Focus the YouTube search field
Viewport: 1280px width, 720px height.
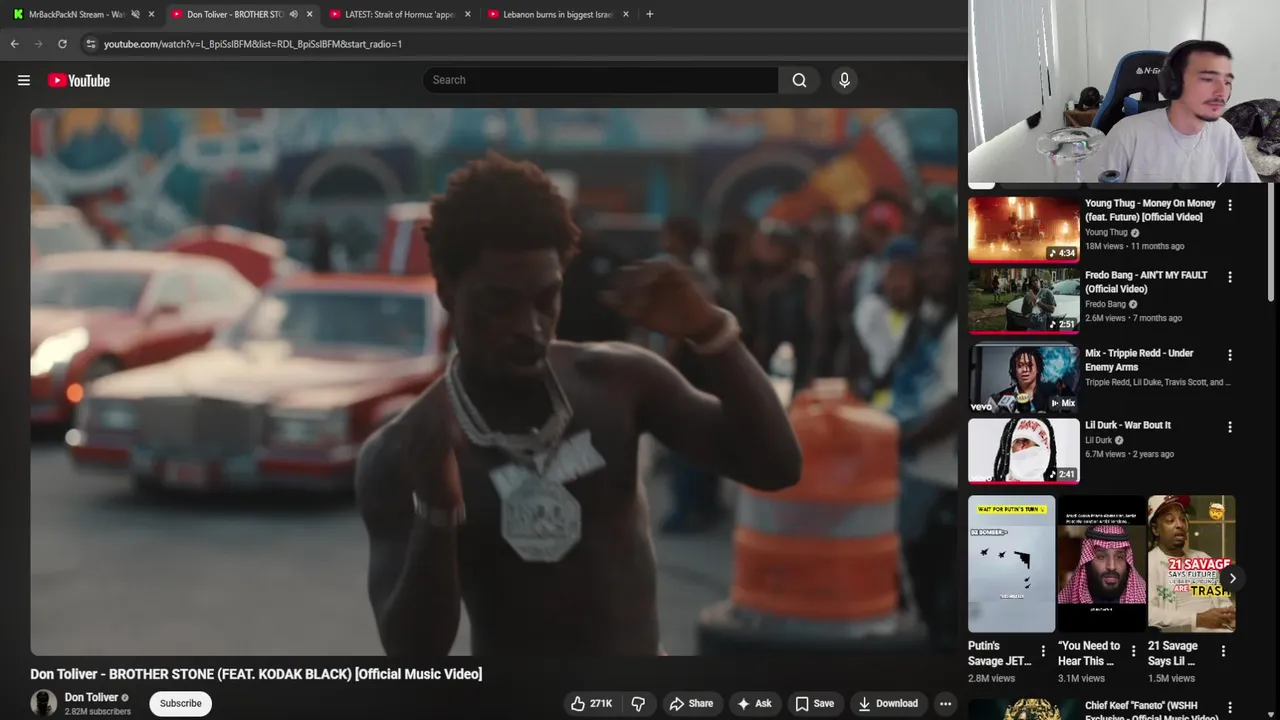coord(600,80)
